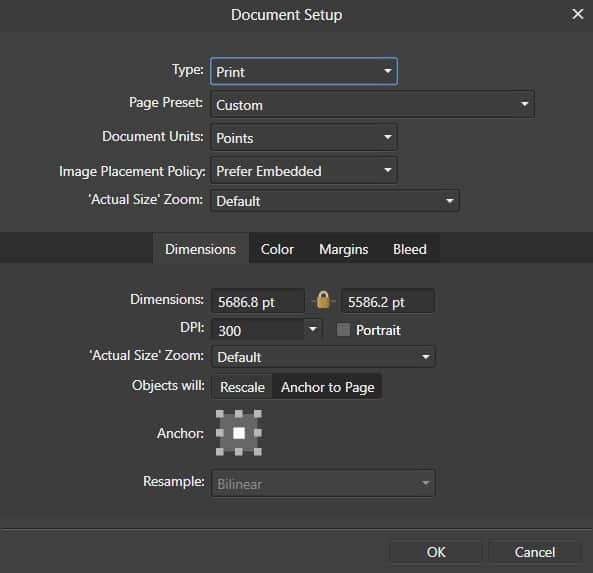Select the top-right anchor point
The width and height of the screenshot is (593, 573).
click(x=258, y=414)
